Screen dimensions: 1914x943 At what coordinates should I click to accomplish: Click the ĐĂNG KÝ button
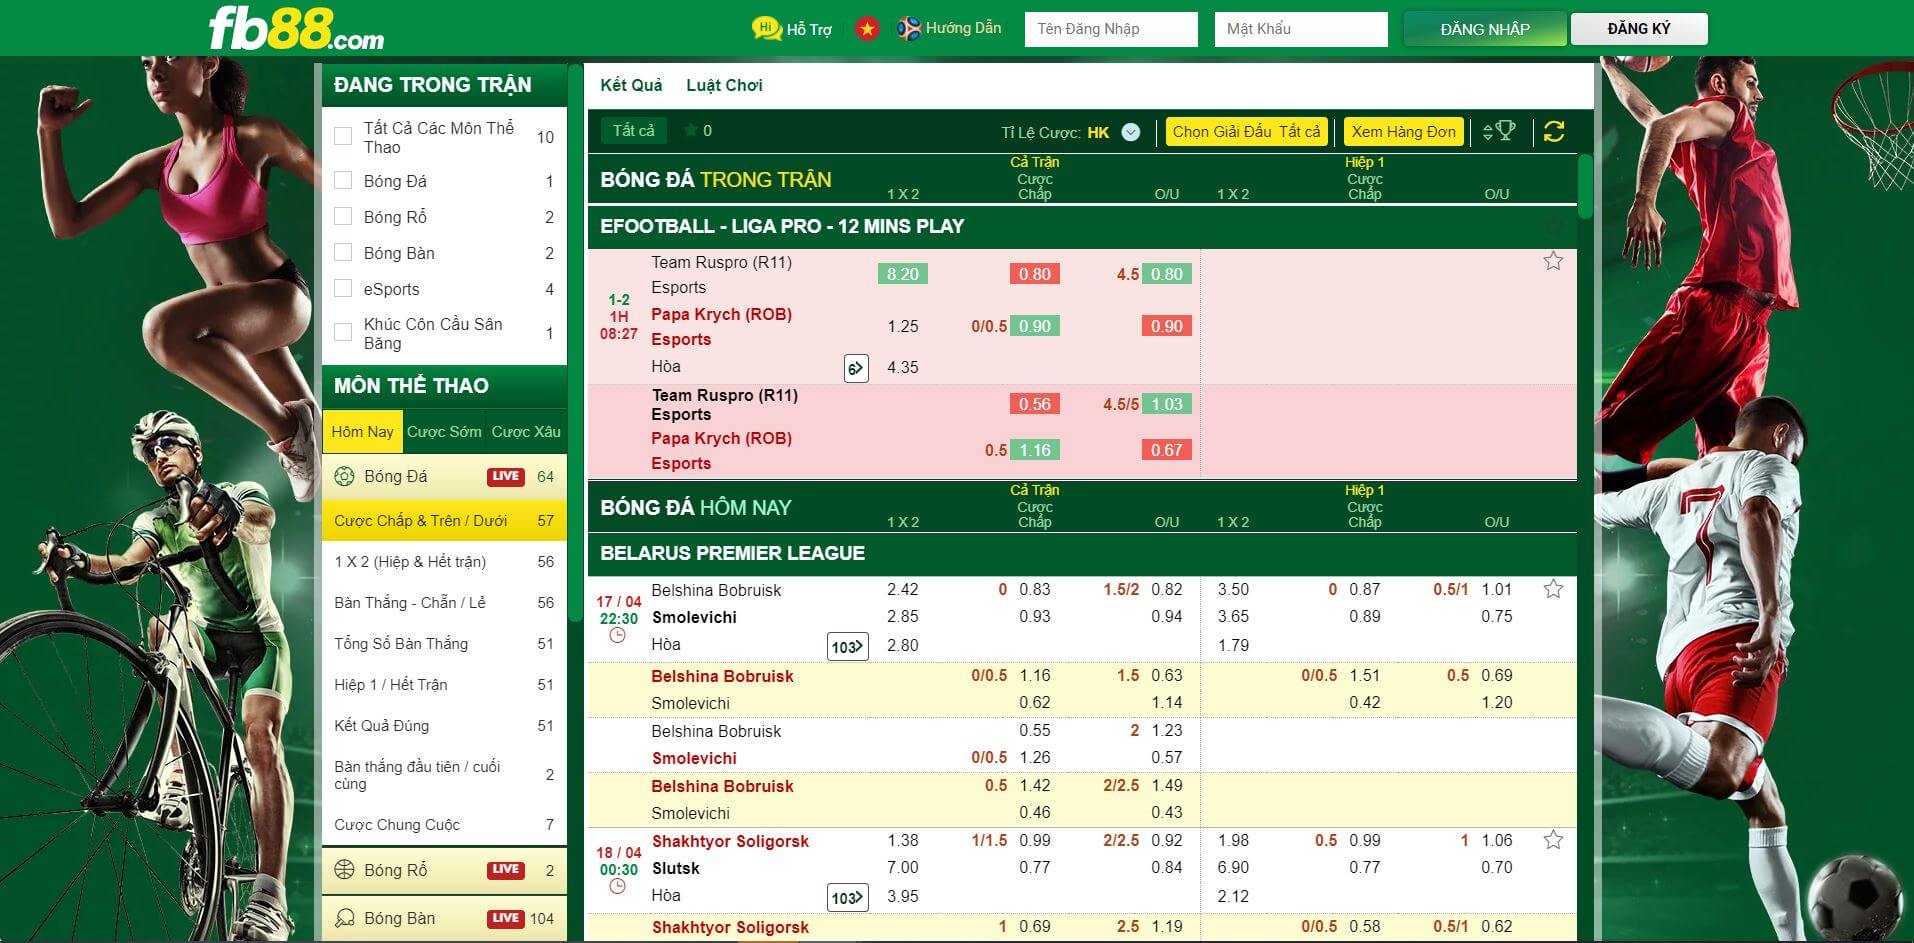pyautogui.click(x=1638, y=29)
